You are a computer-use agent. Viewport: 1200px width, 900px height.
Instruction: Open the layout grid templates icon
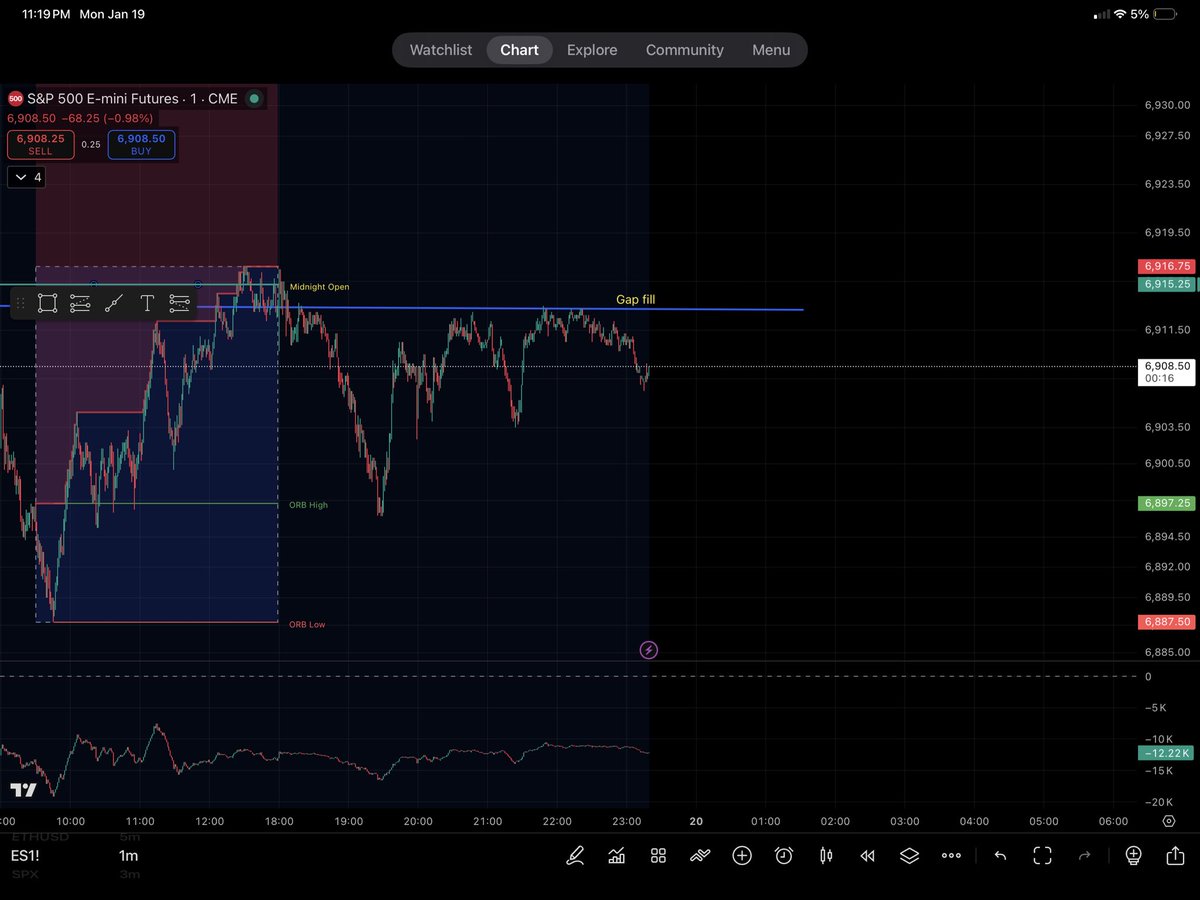pos(658,855)
